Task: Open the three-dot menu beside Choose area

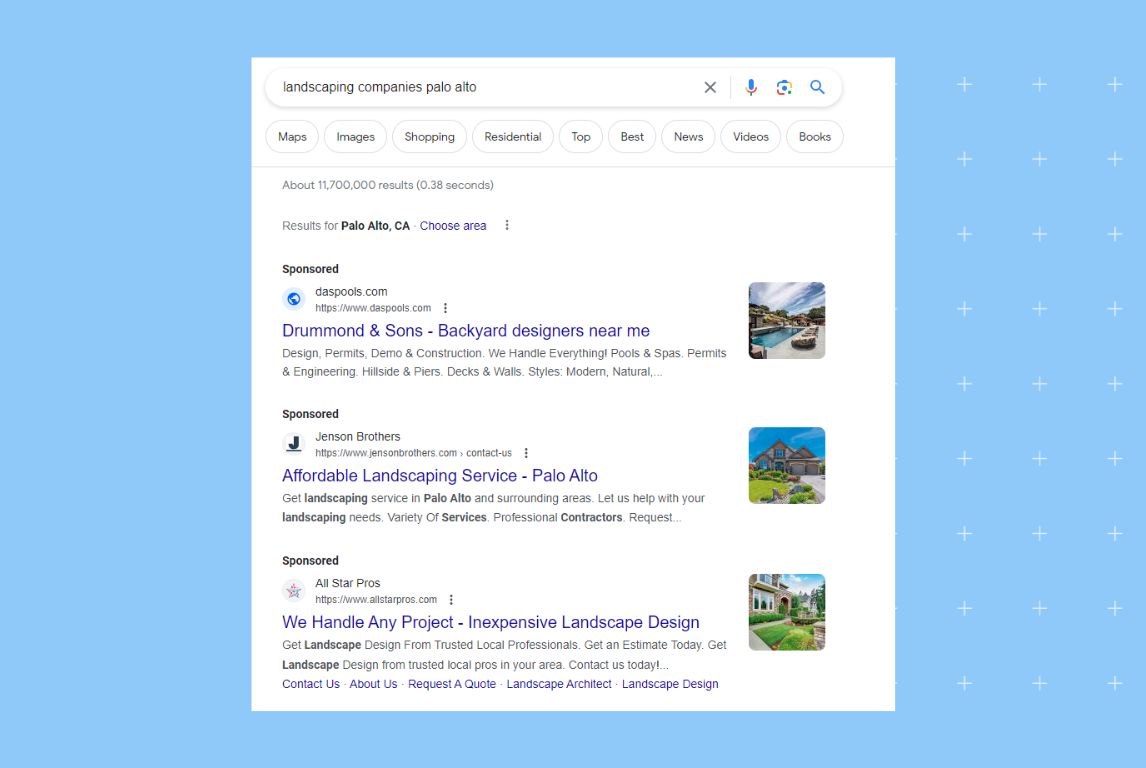Action: pyautogui.click(x=506, y=225)
